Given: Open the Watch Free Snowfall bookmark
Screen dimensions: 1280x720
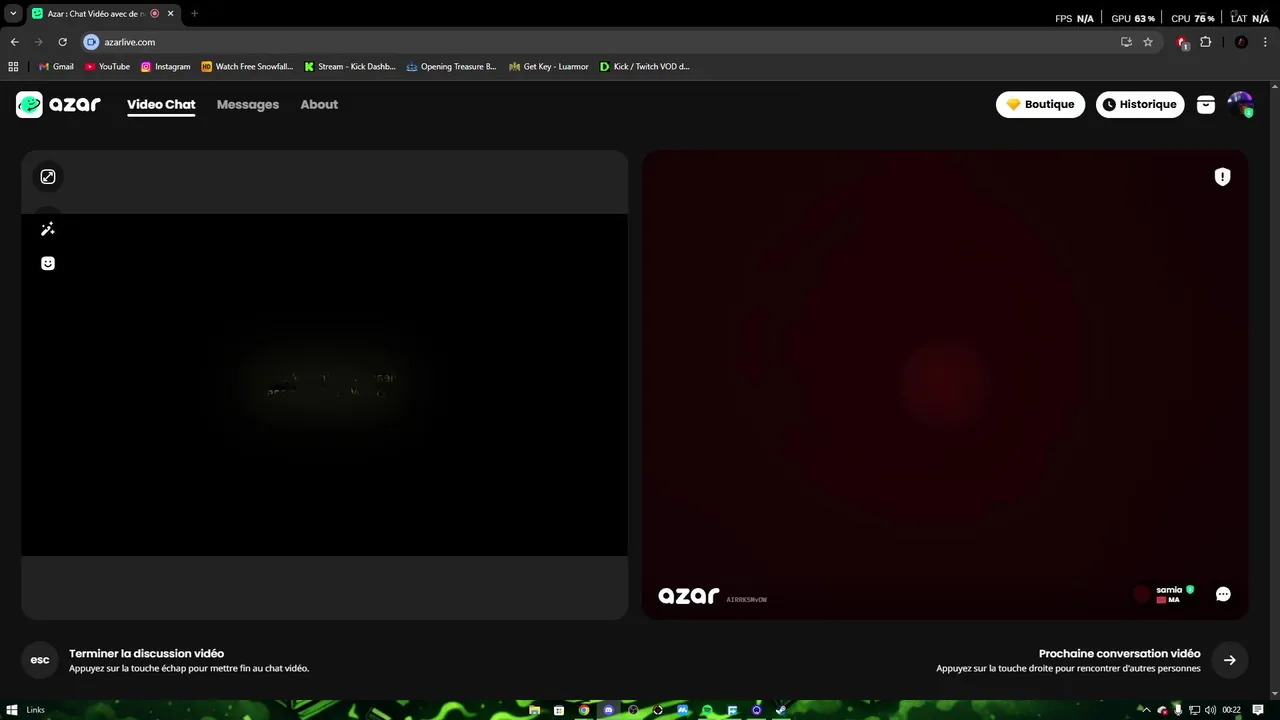Looking at the screenshot, I should tap(247, 66).
